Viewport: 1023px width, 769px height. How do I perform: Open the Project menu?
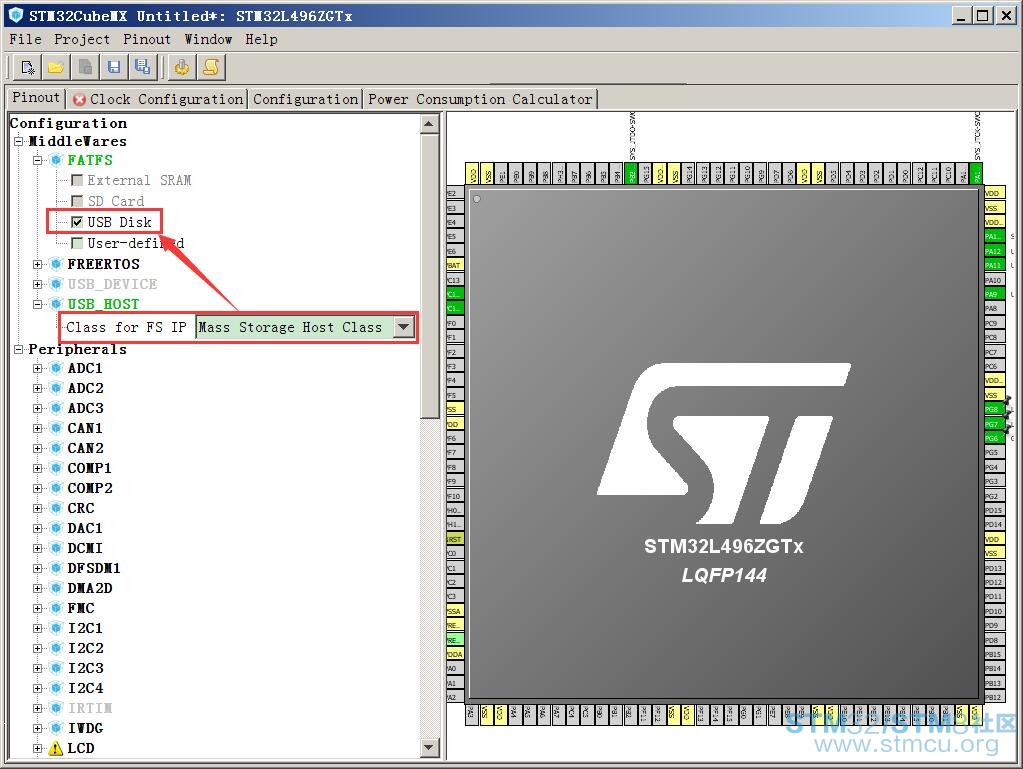[x=82, y=39]
